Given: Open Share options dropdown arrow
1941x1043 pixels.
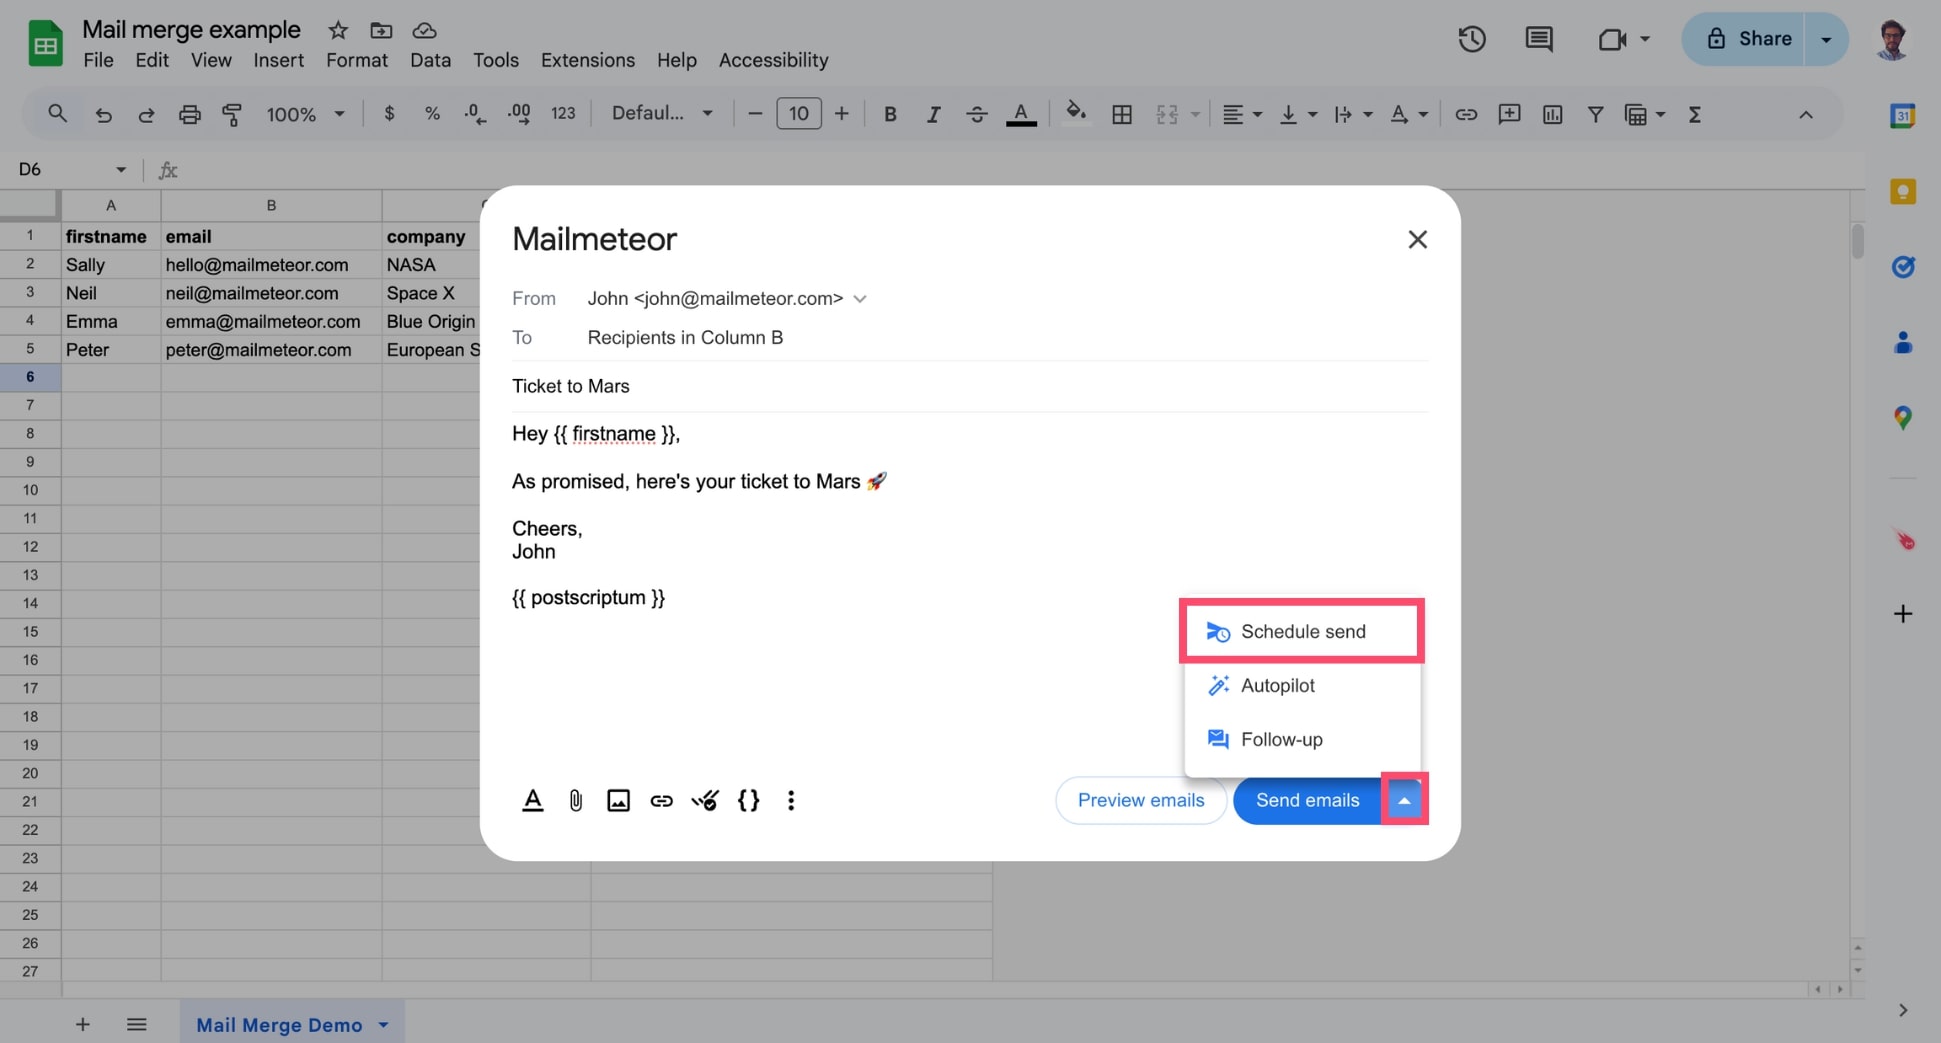Looking at the screenshot, I should (1826, 39).
